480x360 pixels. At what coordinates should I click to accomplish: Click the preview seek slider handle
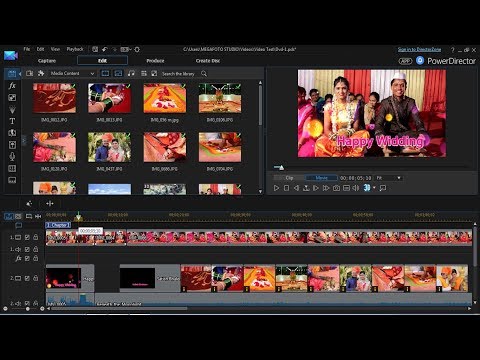281,167
